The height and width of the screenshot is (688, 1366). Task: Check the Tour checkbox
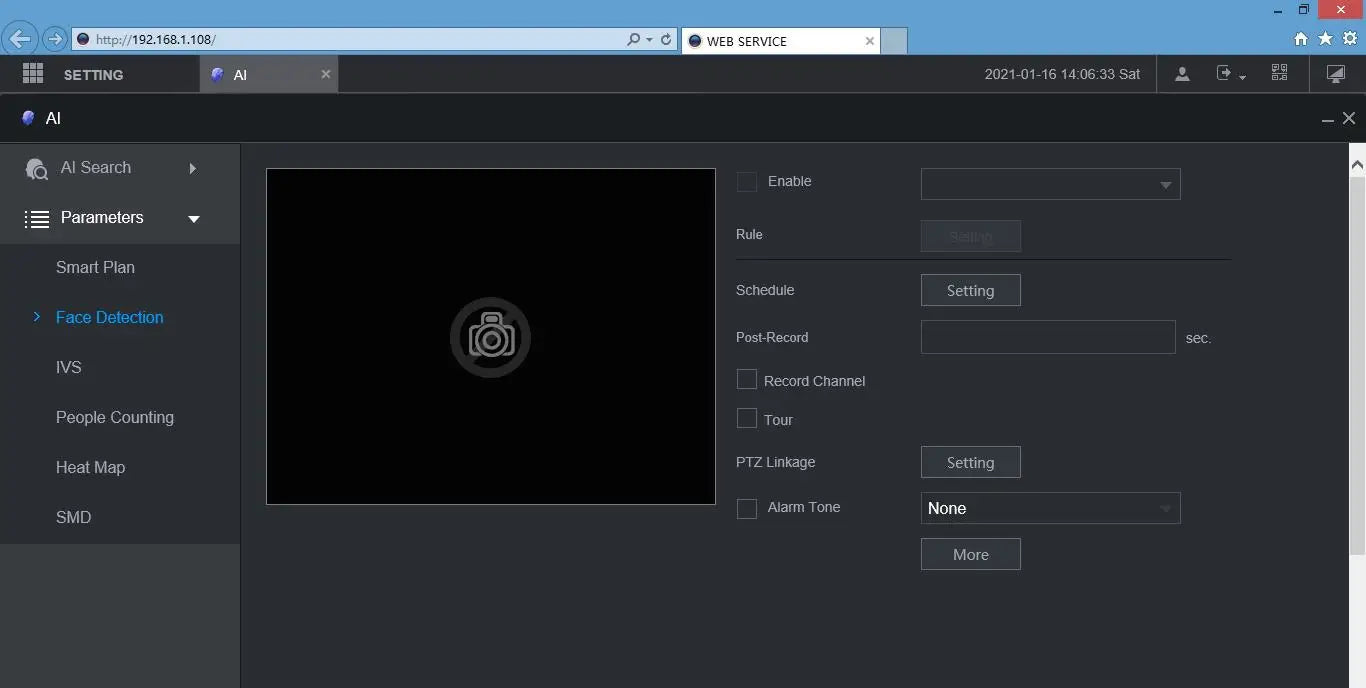pos(747,419)
